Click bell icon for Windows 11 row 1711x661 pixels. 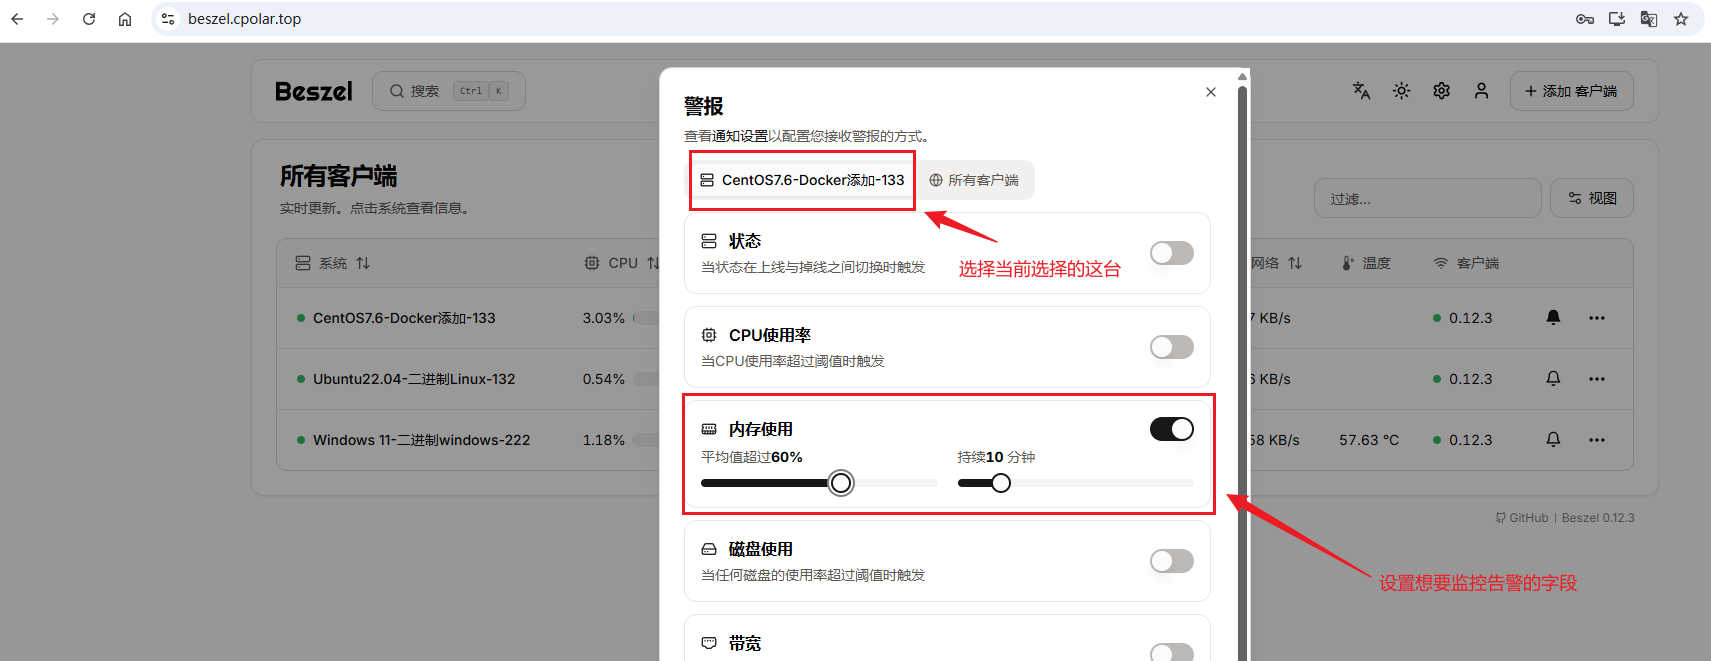click(x=1553, y=440)
